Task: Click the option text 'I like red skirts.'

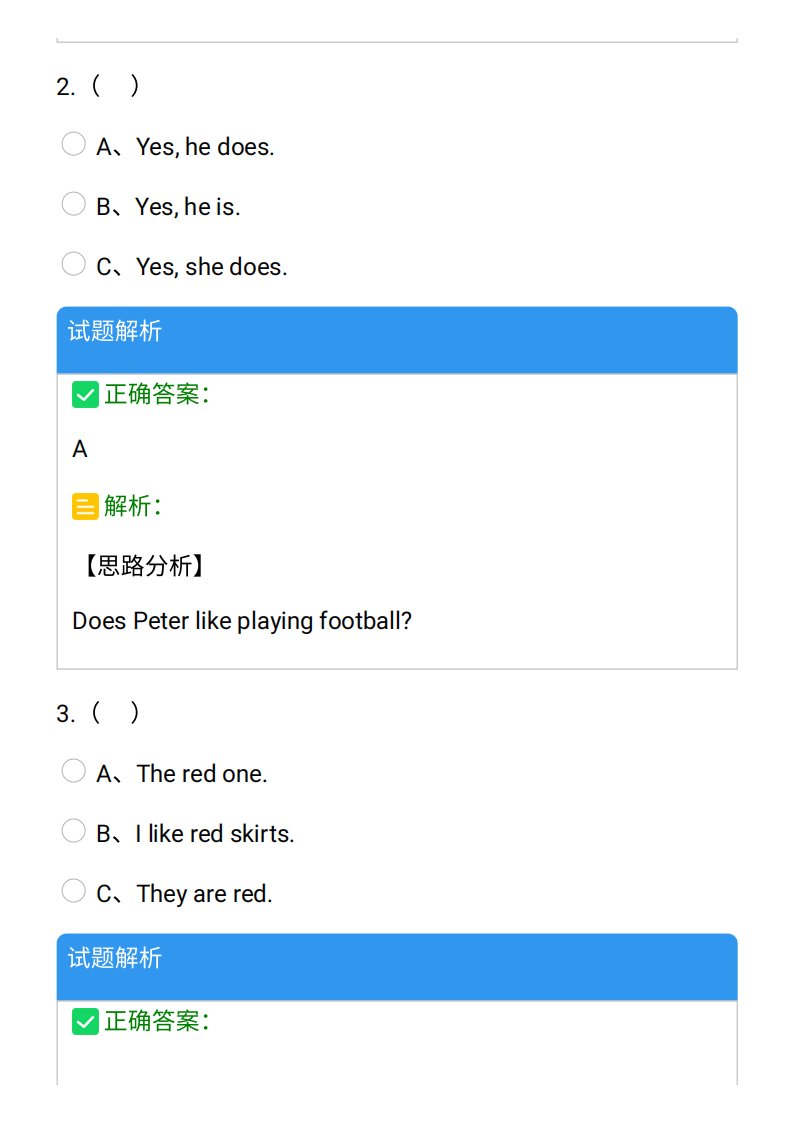Action: (215, 834)
